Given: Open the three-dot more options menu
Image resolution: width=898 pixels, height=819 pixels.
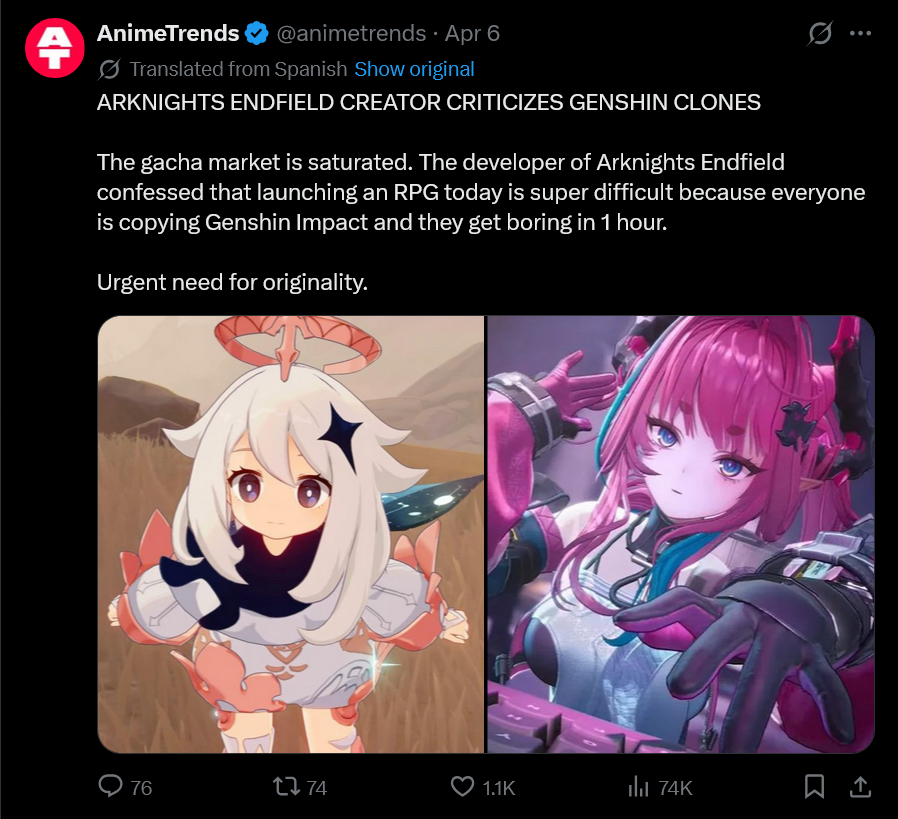Looking at the screenshot, I should tap(860, 34).
